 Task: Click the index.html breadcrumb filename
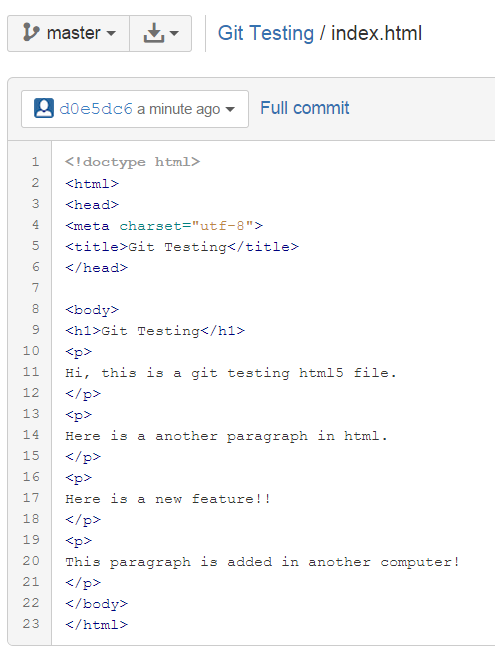pyautogui.click(x=376, y=33)
